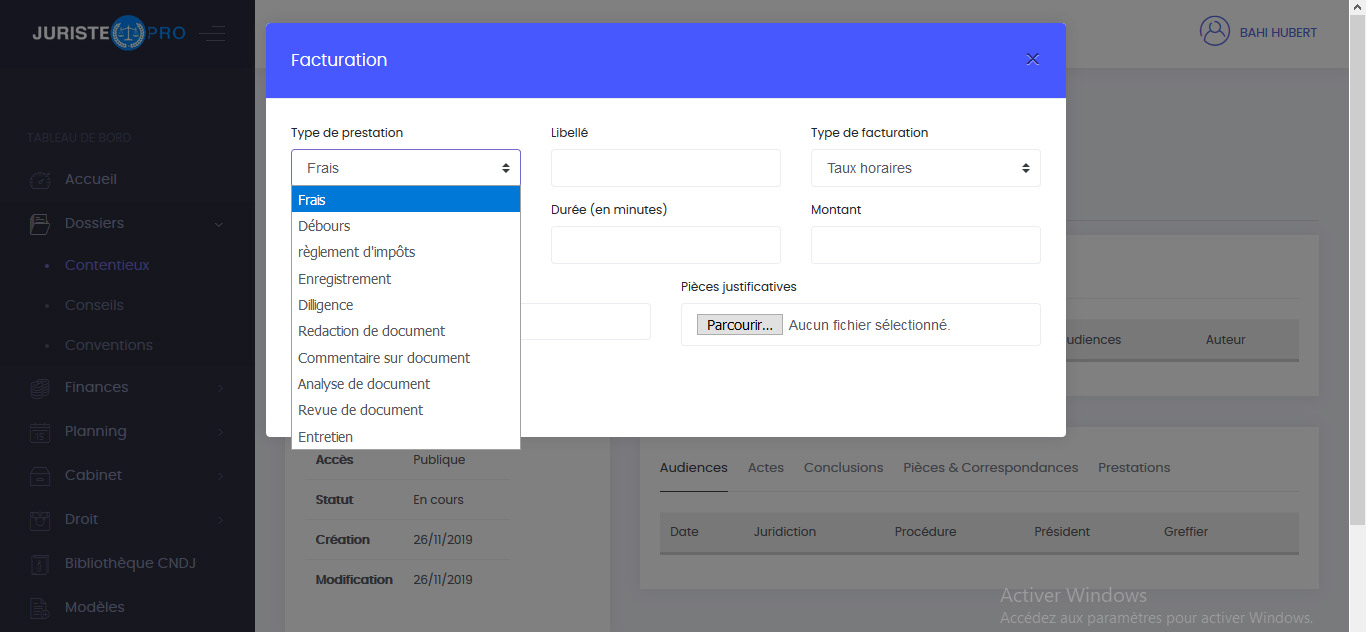The image size is (1366, 632).
Task: Open the Conseils sidebar link
Action: tap(94, 305)
